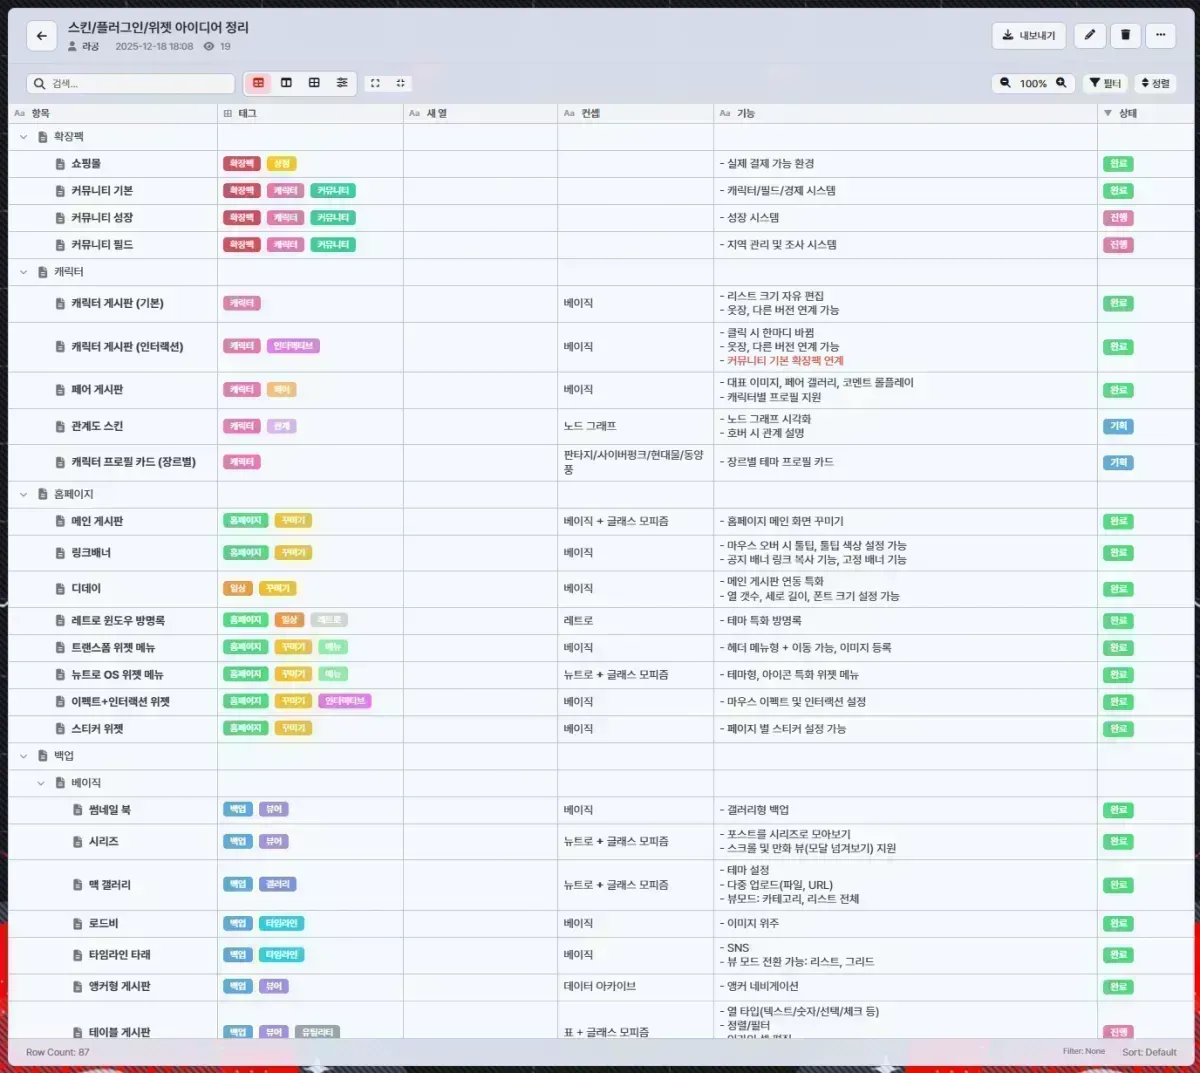Click the document icon beside 관계도 스킨
Viewport: 1200px width, 1073px height.
coord(60,426)
